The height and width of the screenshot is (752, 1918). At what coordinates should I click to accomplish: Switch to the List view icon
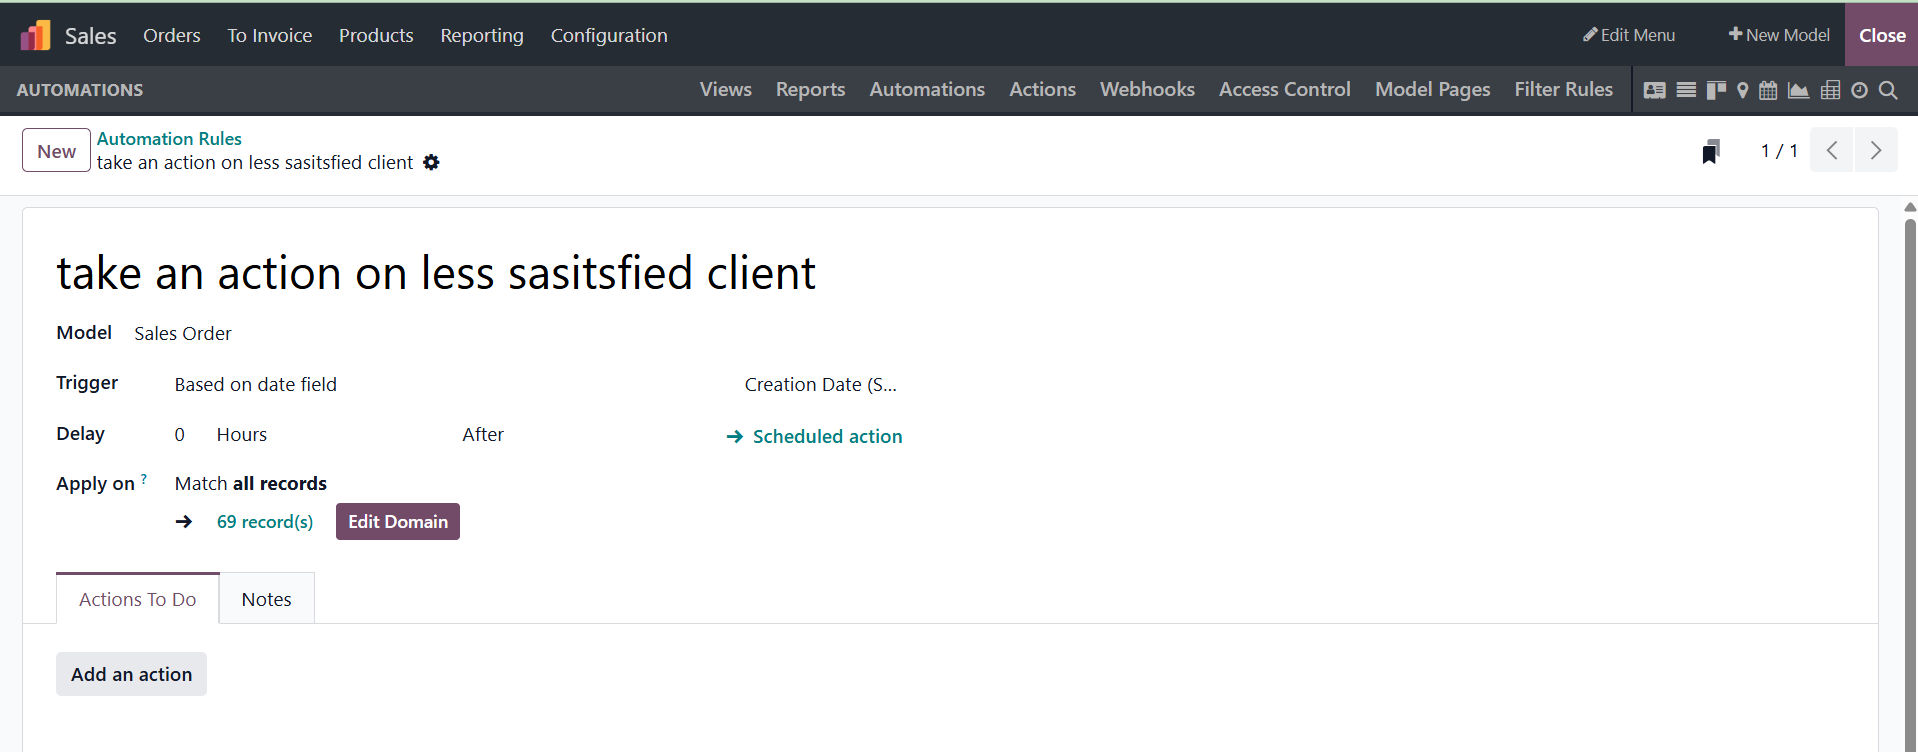1686,90
